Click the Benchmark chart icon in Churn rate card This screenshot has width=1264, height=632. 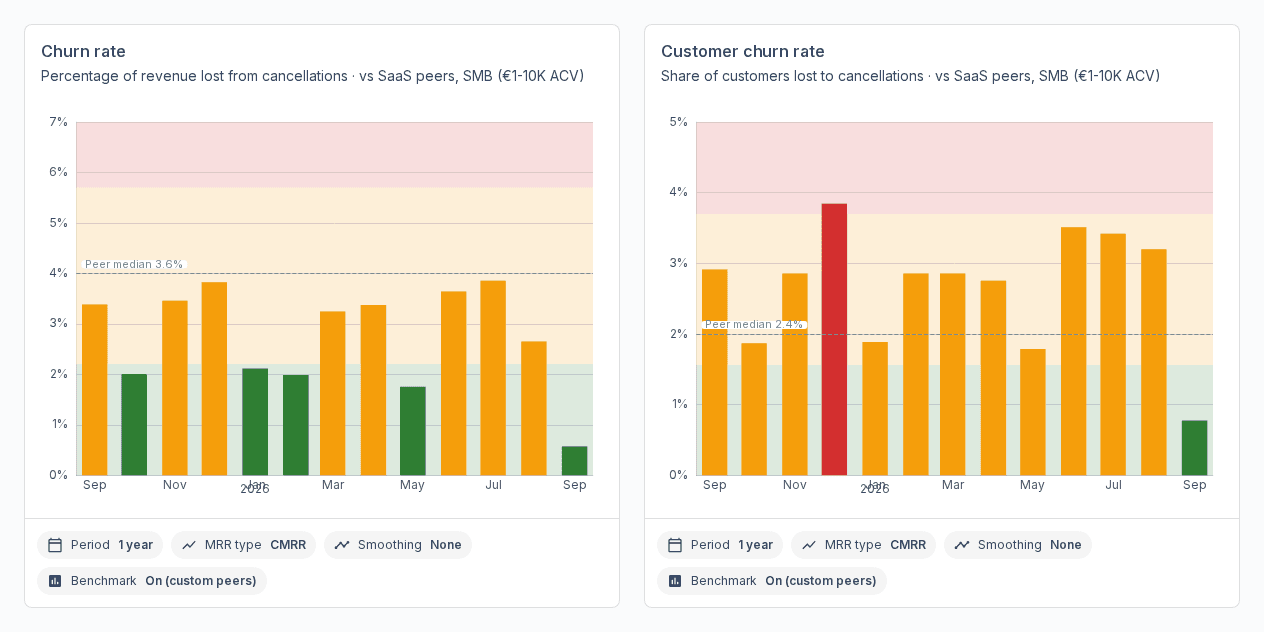click(55, 581)
